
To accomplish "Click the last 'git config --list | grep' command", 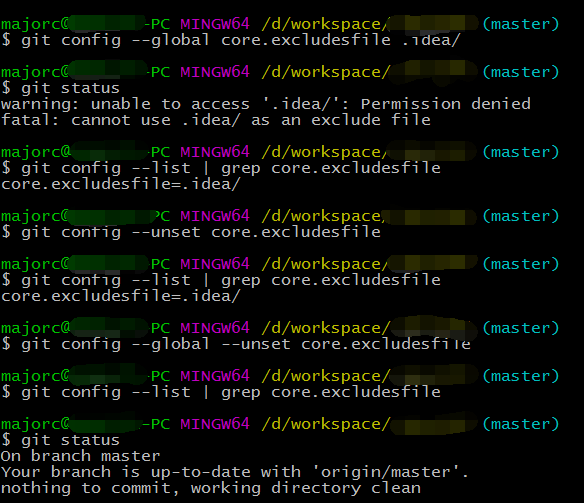I will [231, 392].
